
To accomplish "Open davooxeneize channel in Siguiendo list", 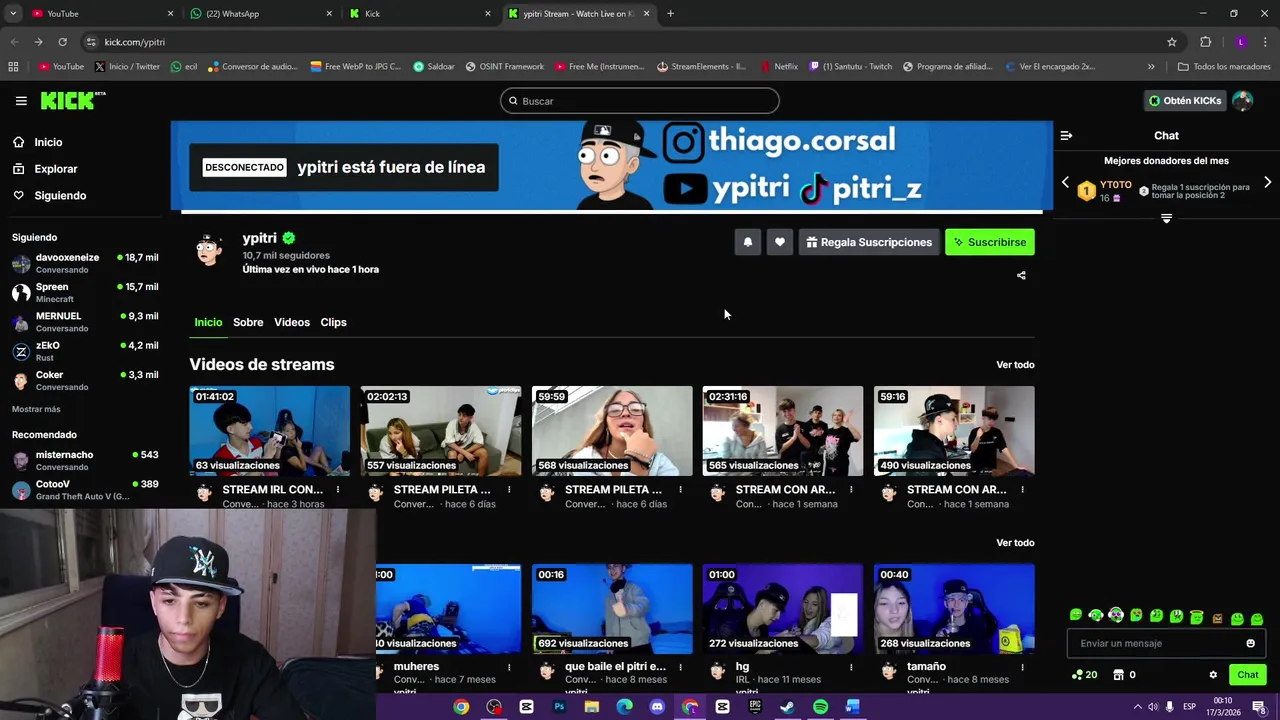I will click(85, 263).
